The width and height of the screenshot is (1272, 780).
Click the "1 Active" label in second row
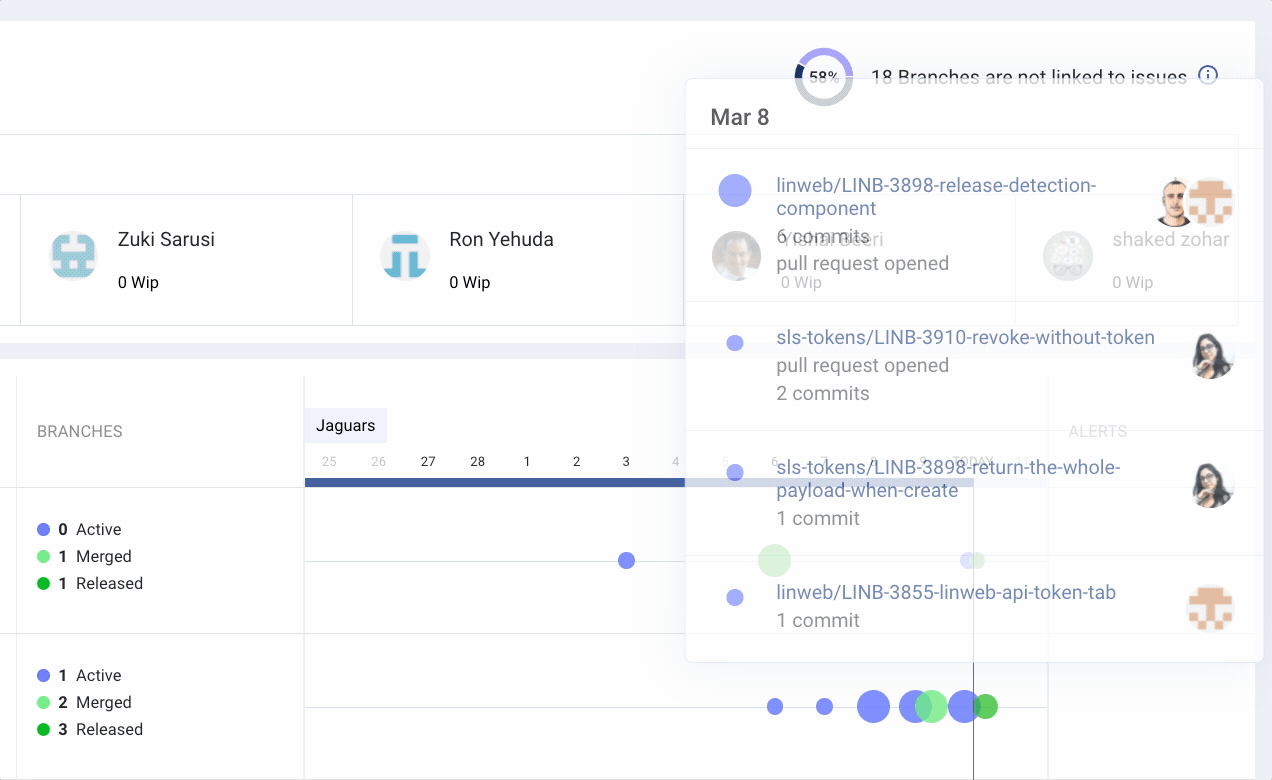(90, 675)
